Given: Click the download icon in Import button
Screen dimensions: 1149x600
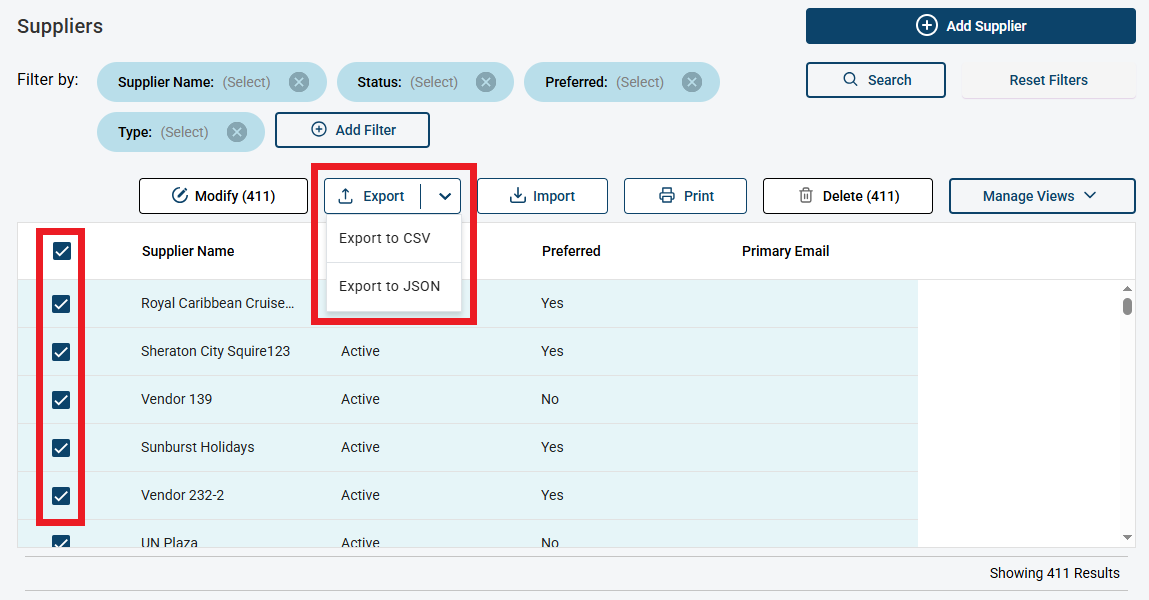Looking at the screenshot, I should pyautogui.click(x=517, y=196).
